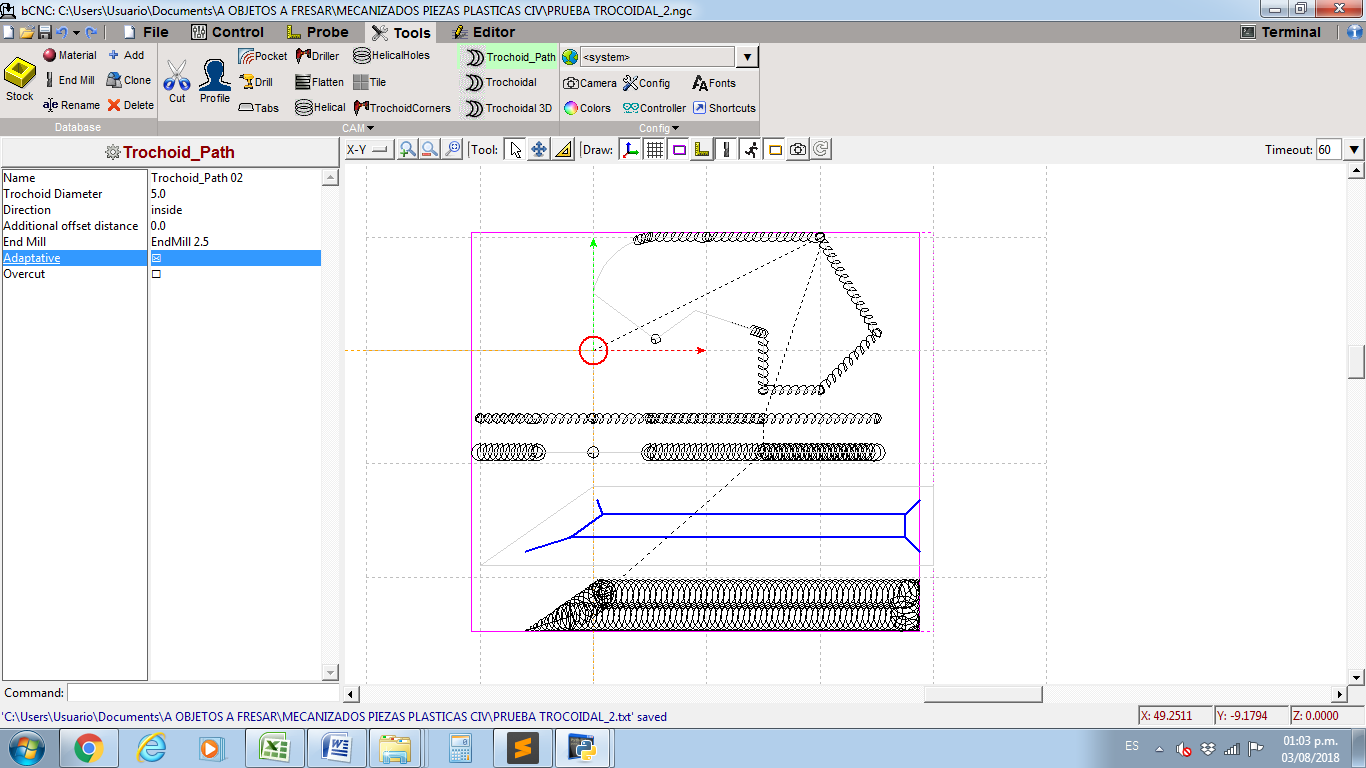This screenshot has width=1366, height=768.
Task: Toggle axes drawing in Draw toolbar
Action: [x=630, y=150]
